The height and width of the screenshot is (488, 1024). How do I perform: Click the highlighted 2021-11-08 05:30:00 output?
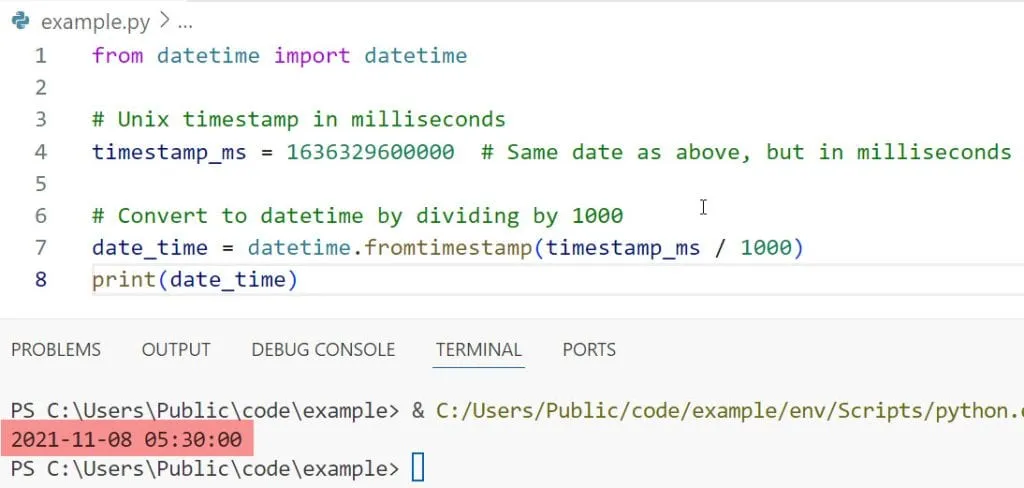coord(127,439)
